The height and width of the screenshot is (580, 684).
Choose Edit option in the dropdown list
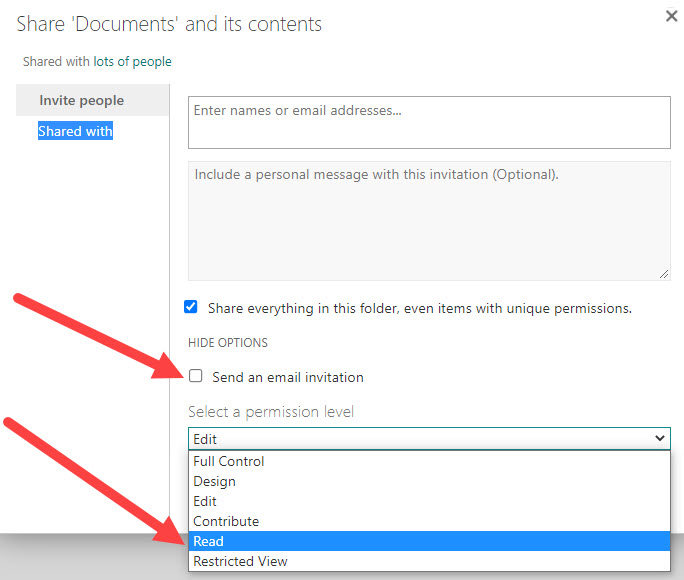coord(429,502)
